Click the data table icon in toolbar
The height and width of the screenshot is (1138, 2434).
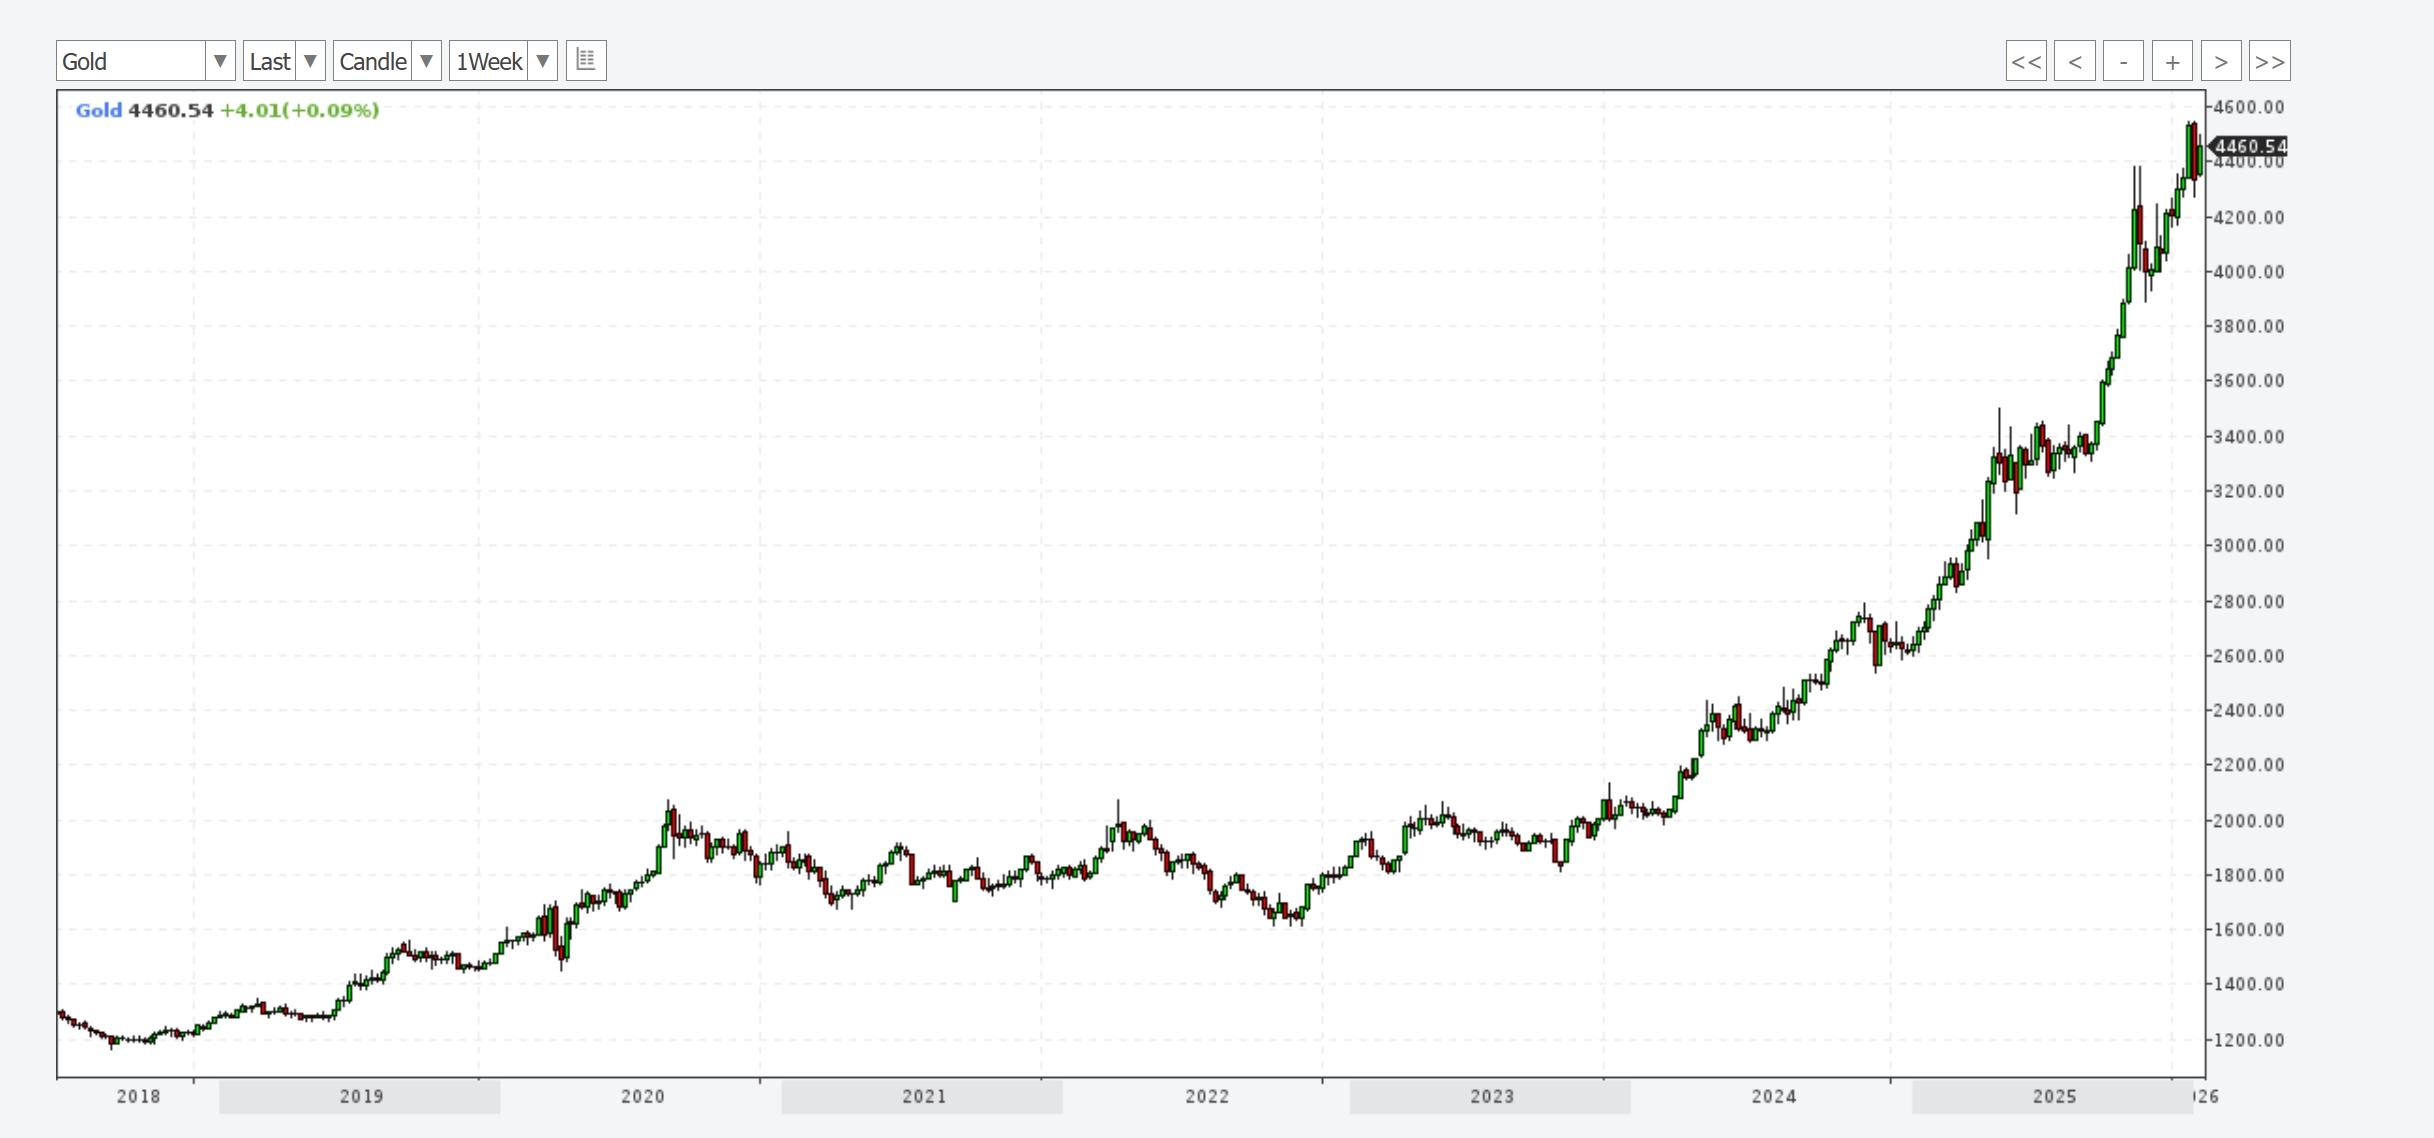tap(586, 60)
